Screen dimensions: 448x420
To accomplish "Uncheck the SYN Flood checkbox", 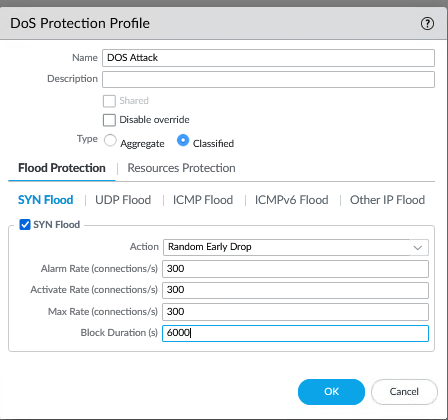I will (25, 225).
